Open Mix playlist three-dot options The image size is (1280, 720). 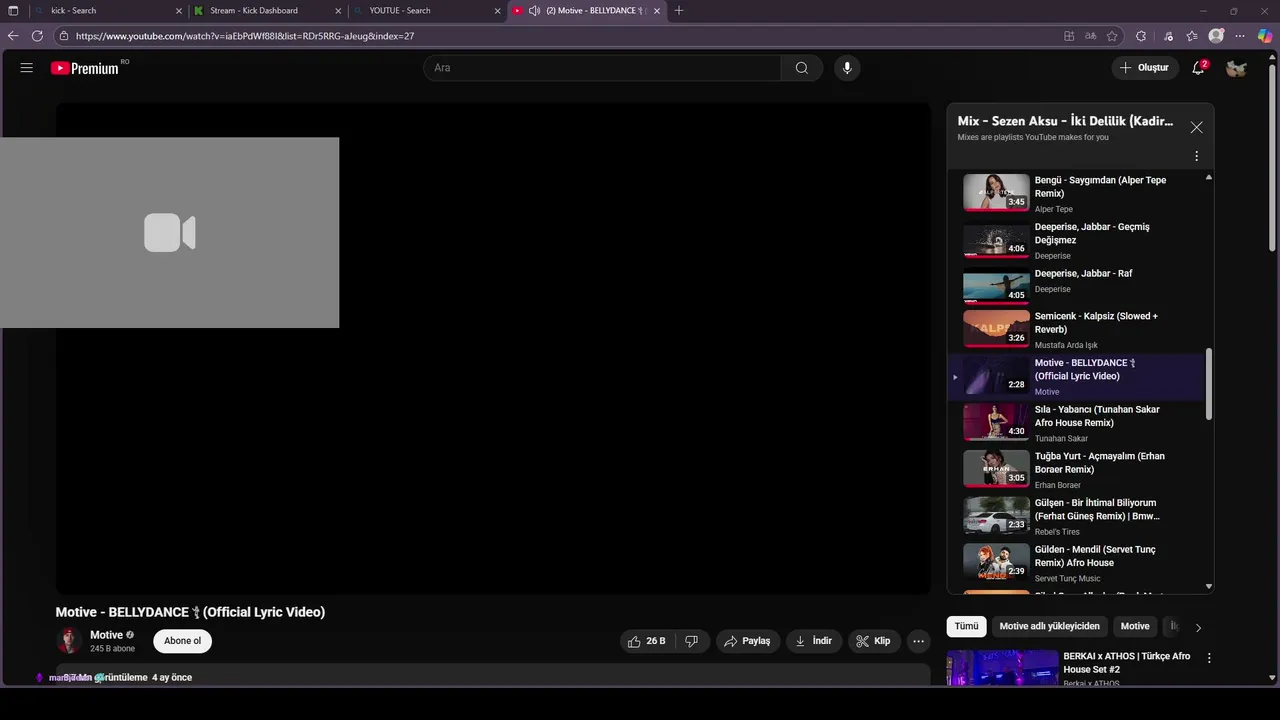point(1196,156)
